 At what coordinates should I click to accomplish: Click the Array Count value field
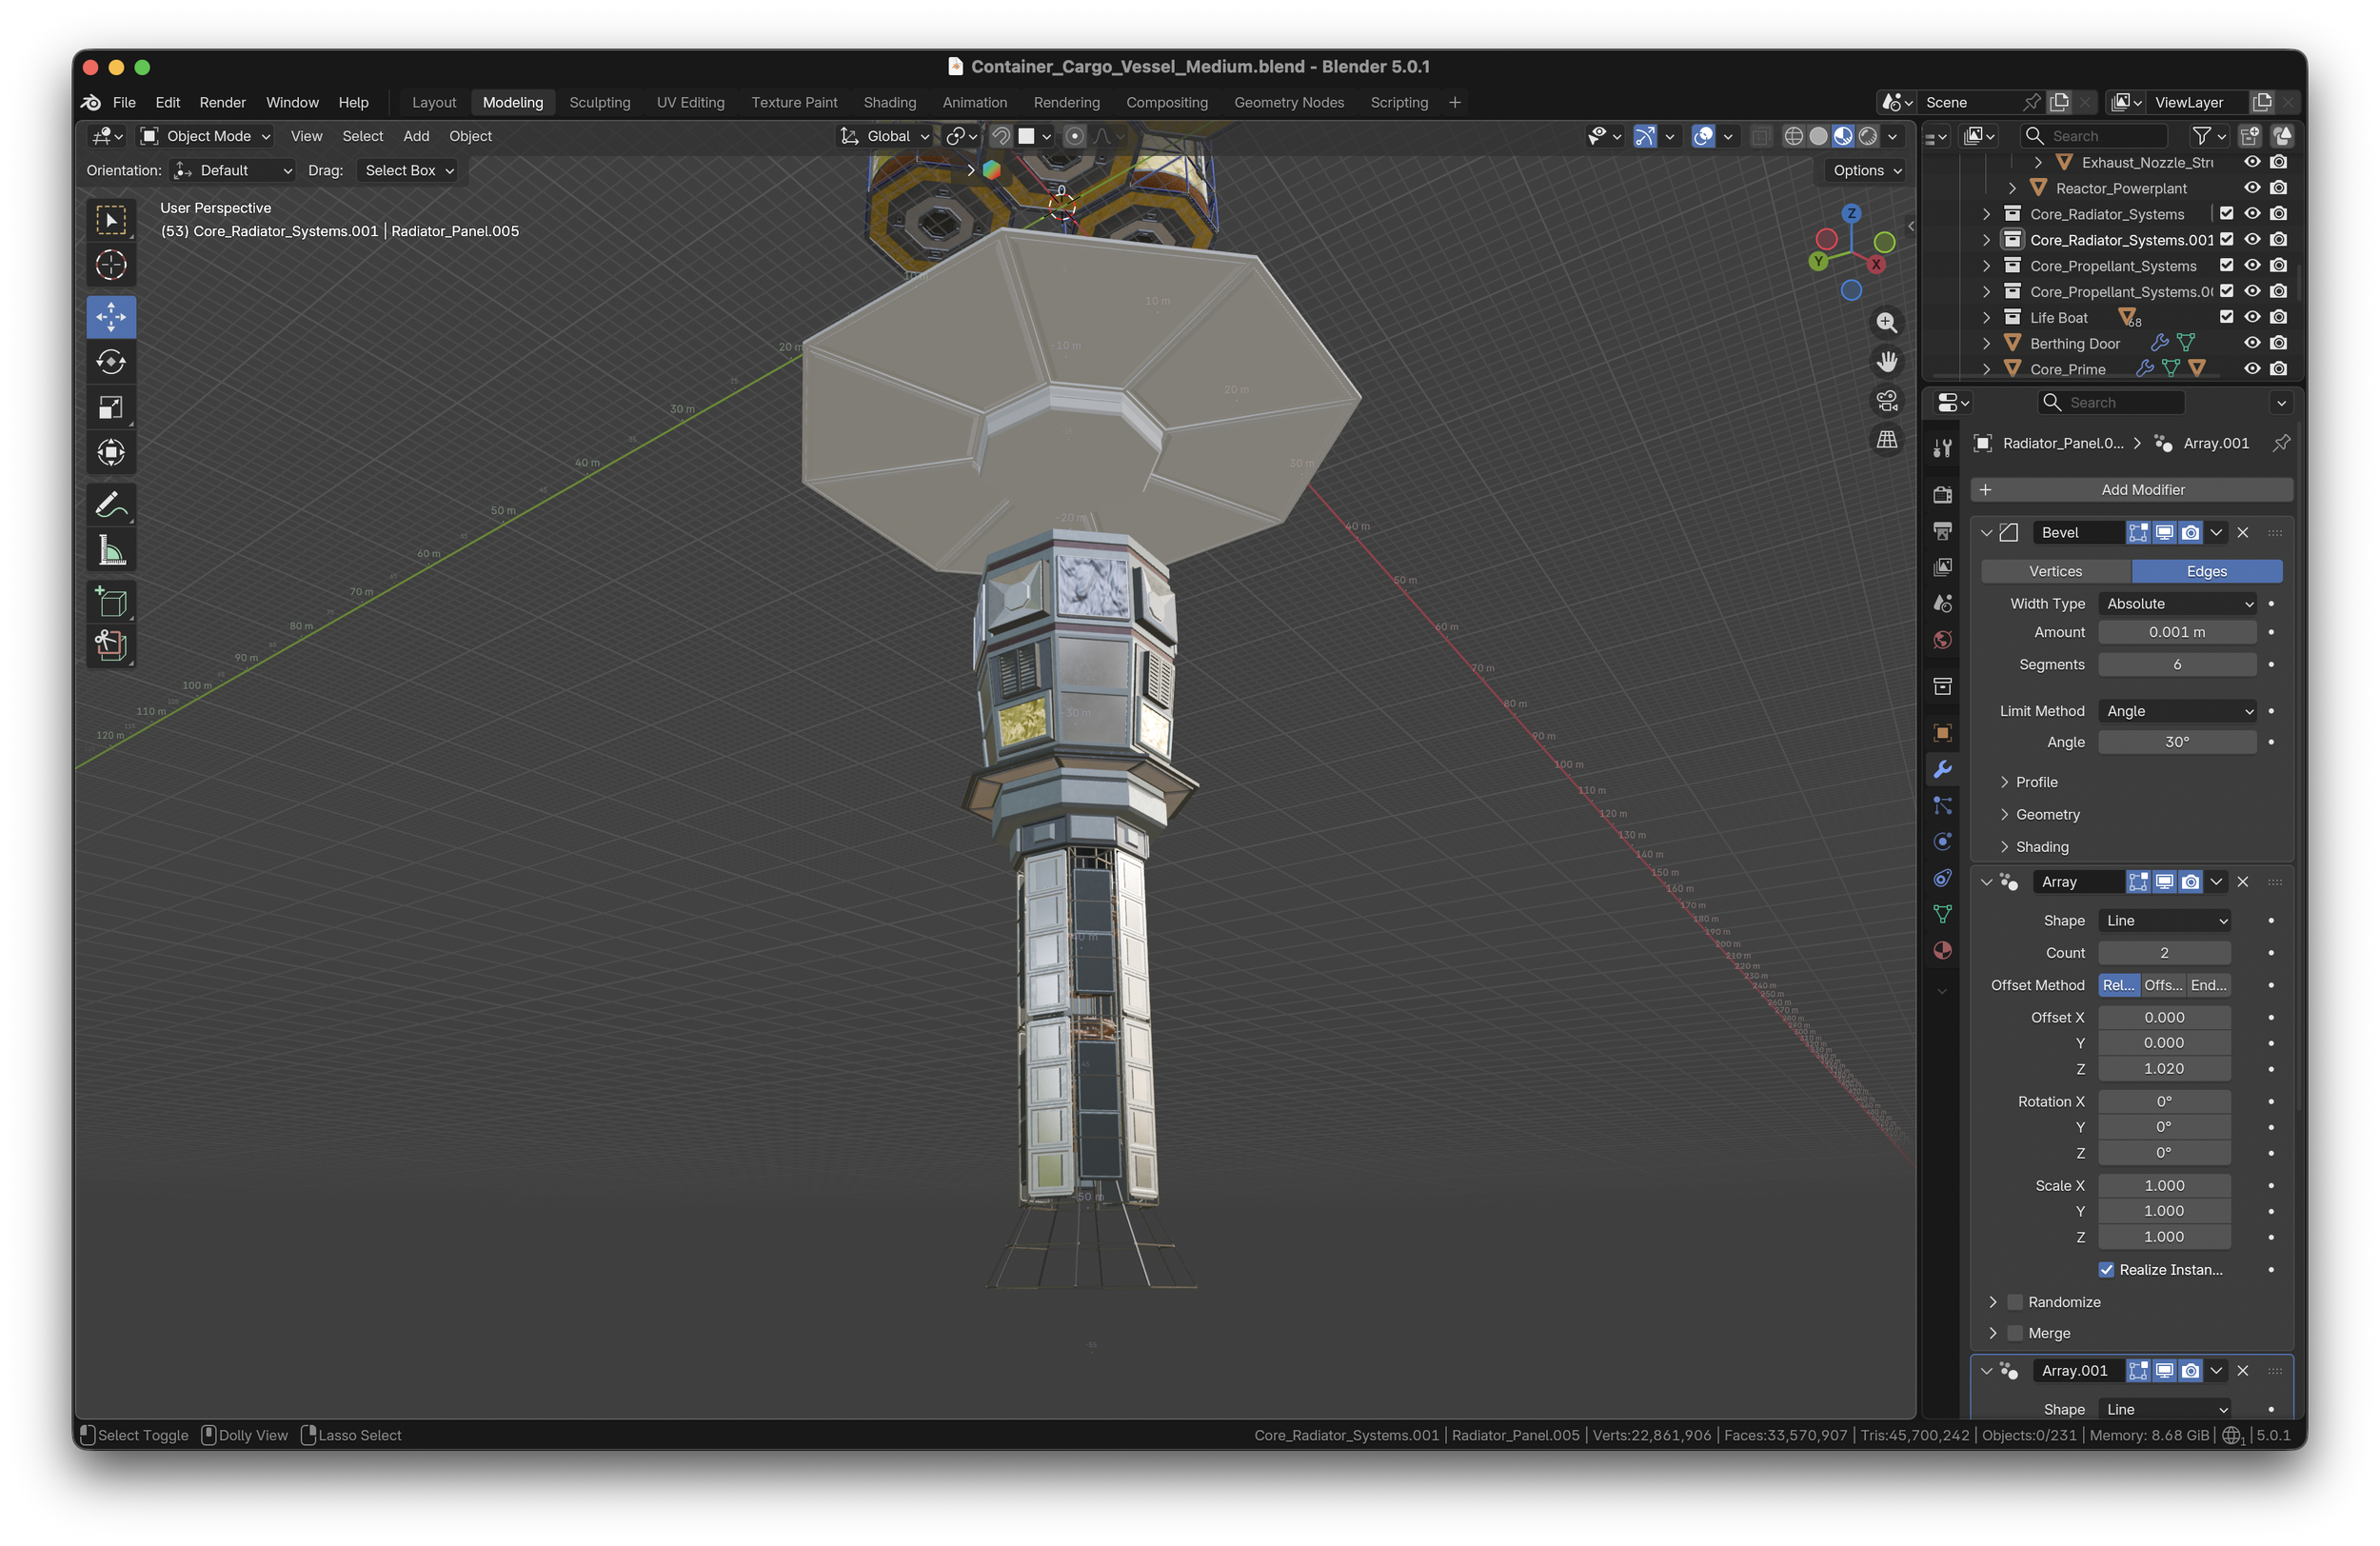coord(2164,953)
